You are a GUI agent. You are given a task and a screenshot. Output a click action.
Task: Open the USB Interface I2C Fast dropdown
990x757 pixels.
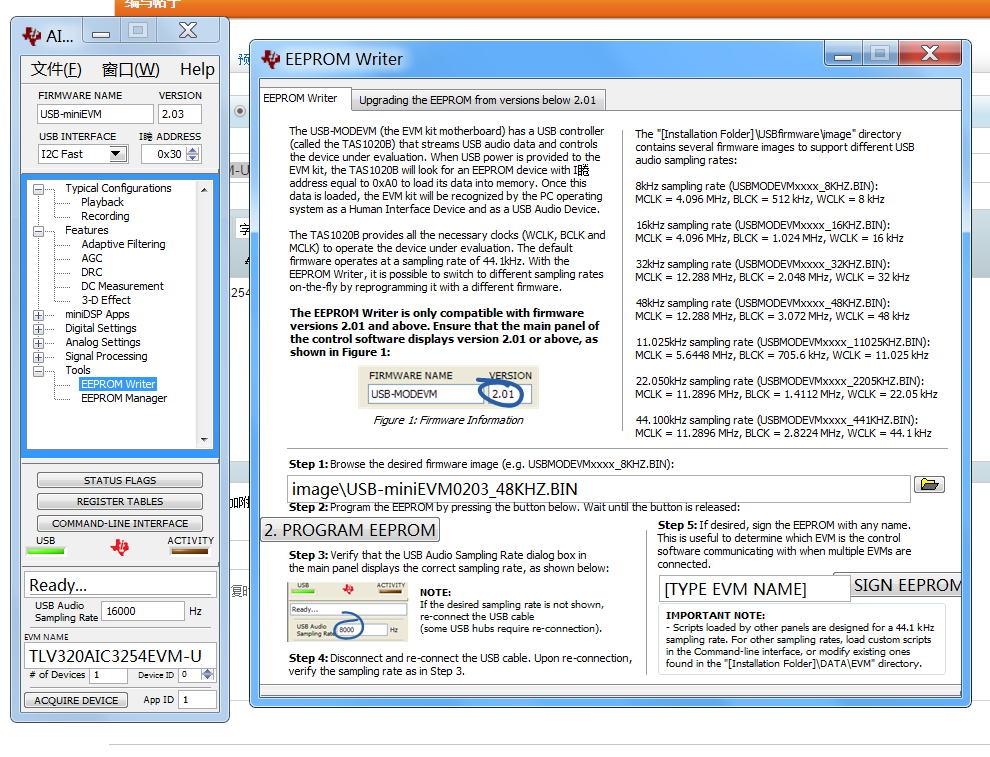coord(117,153)
